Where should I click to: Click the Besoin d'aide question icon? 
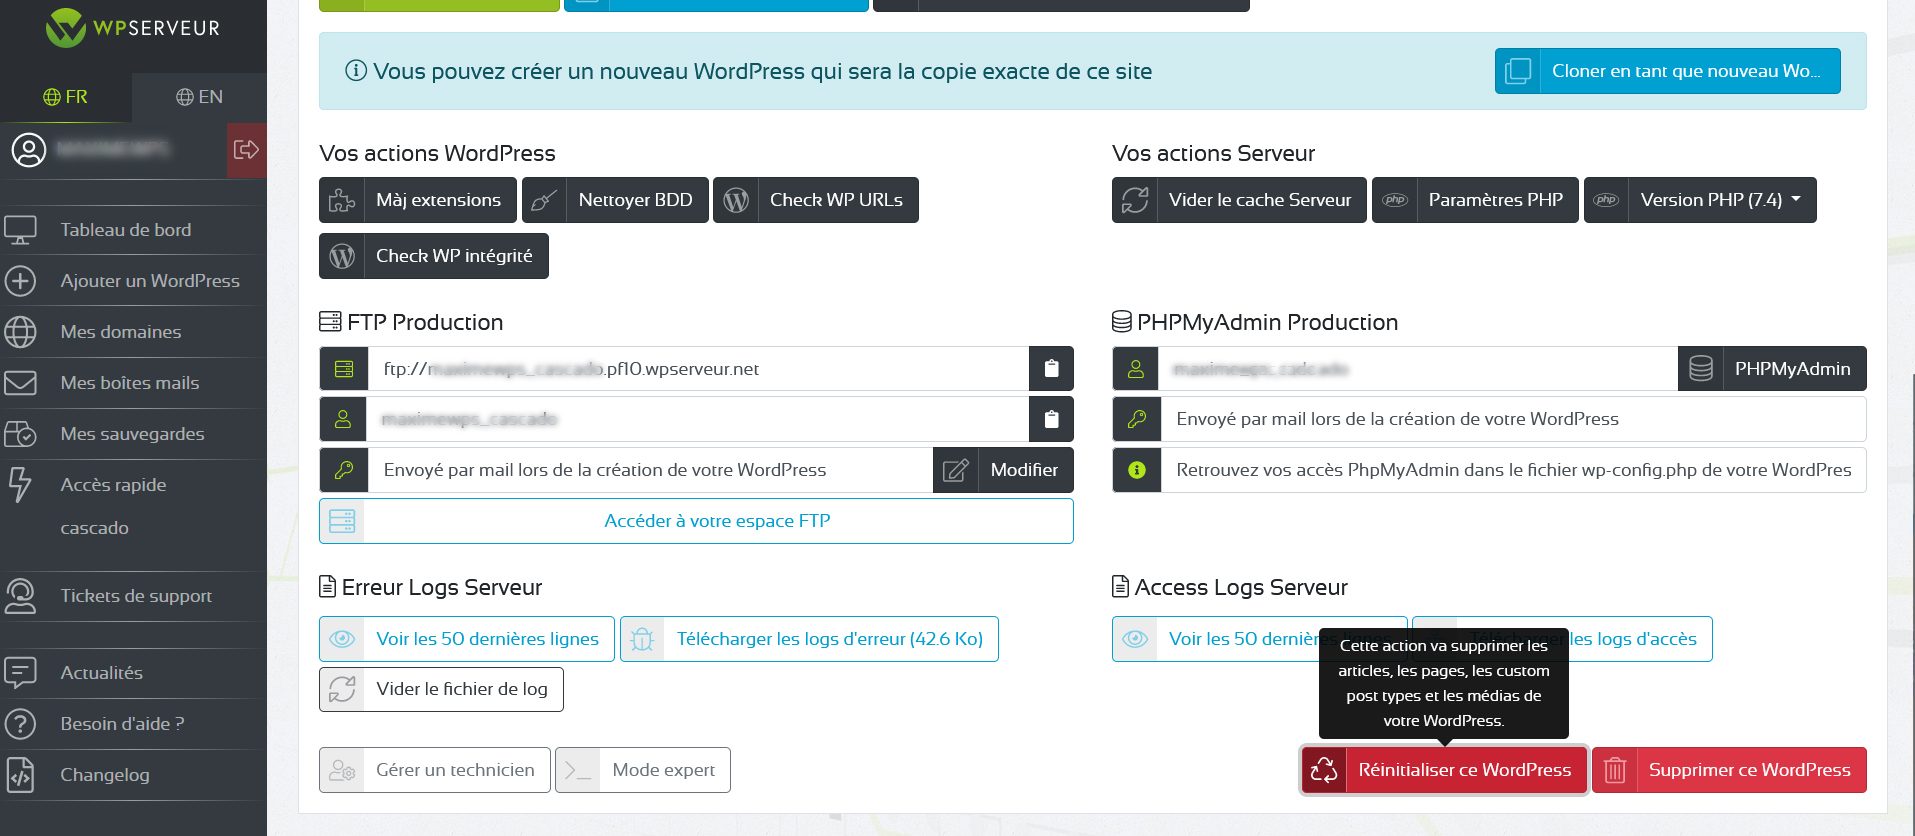click(x=20, y=724)
